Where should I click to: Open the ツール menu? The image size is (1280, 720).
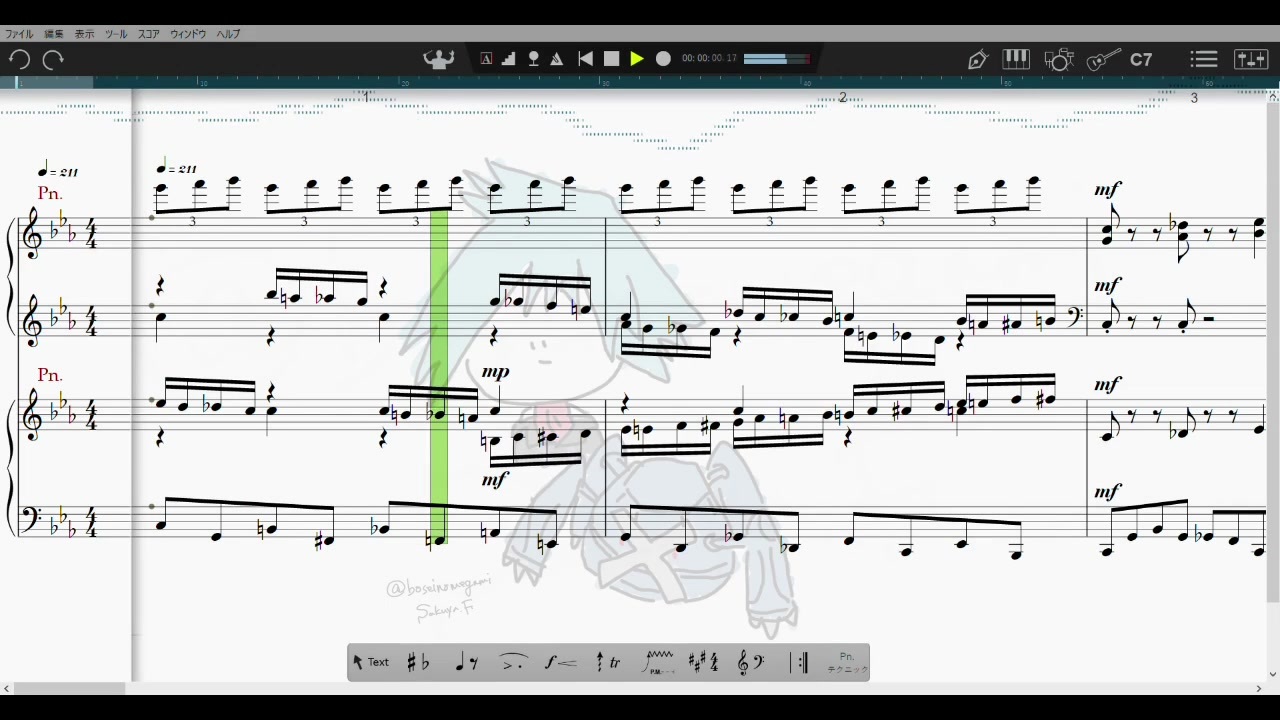coord(116,34)
